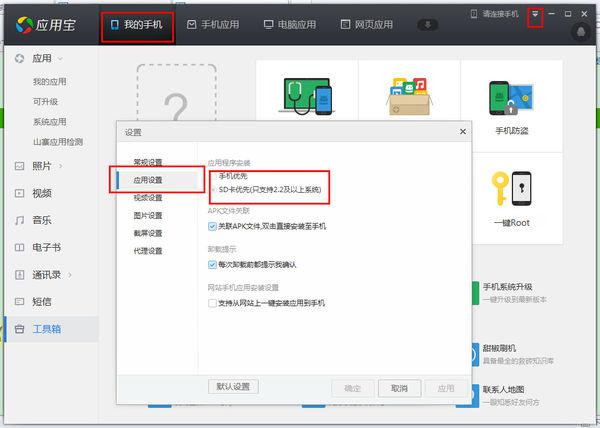Expand the 通讯录 chevron
The image size is (600, 428).
[70, 275]
